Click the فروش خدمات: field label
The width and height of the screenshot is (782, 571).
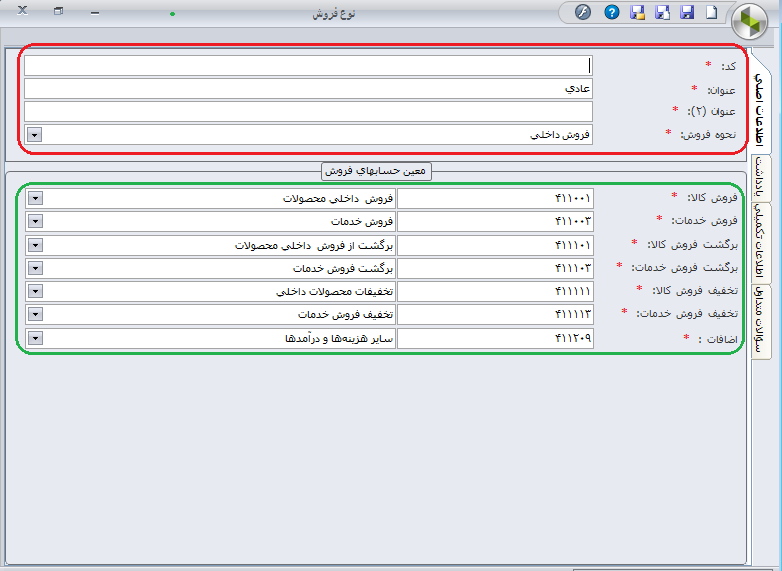click(x=704, y=220)
